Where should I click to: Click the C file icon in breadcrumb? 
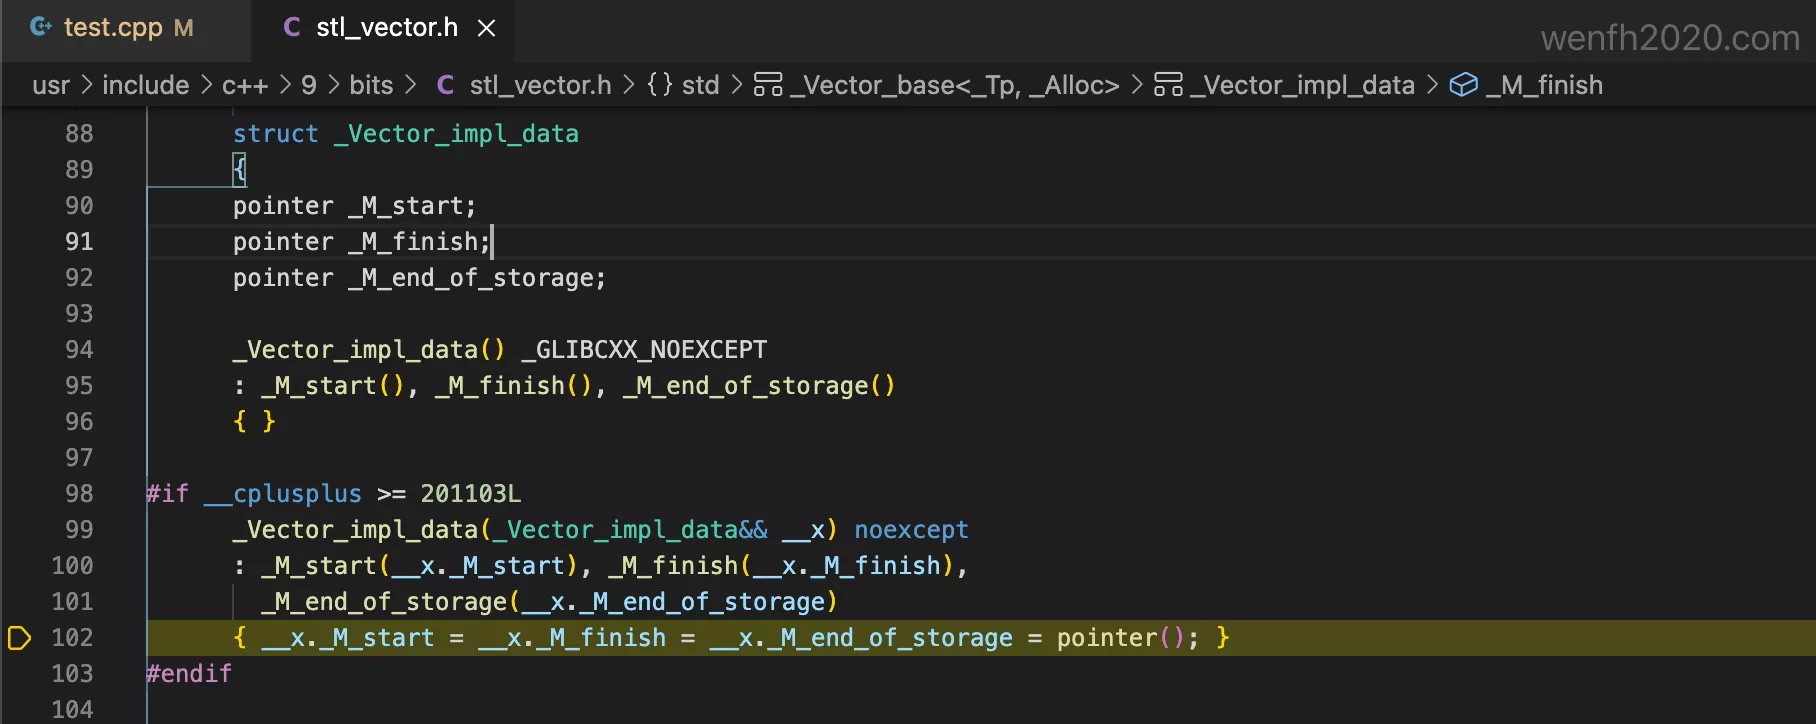[446, 85]
